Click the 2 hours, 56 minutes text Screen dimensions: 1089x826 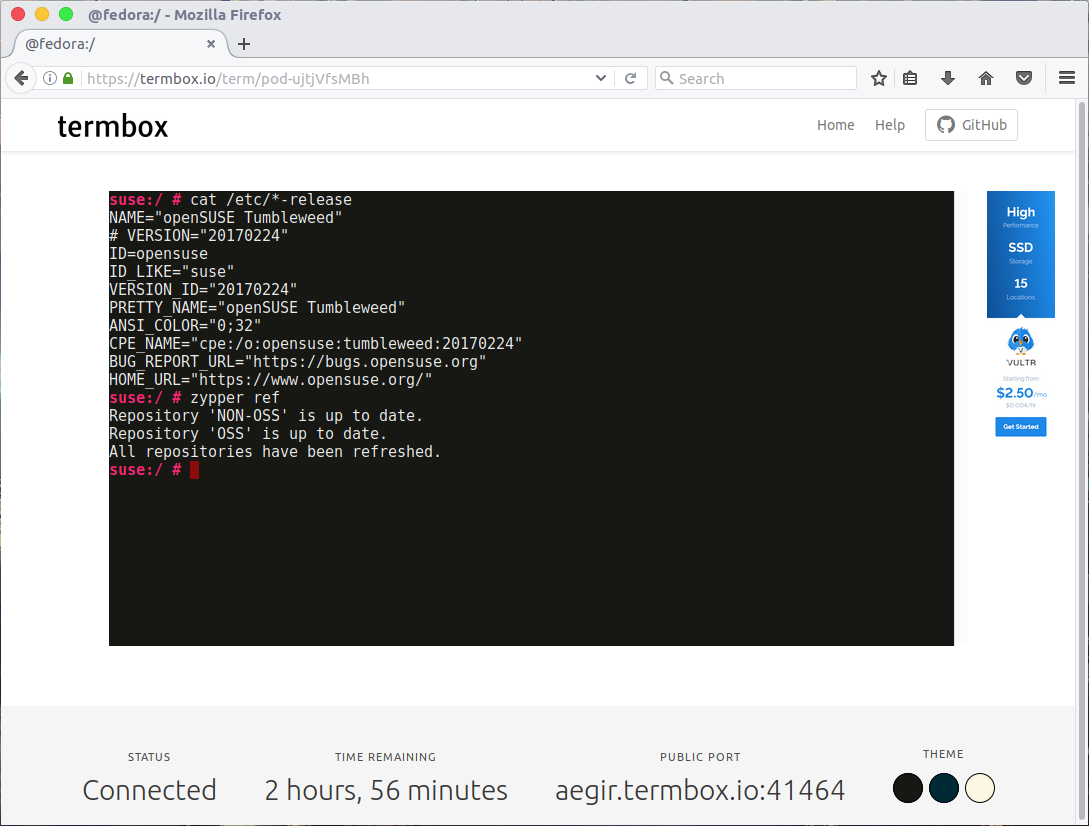point(386,791)
